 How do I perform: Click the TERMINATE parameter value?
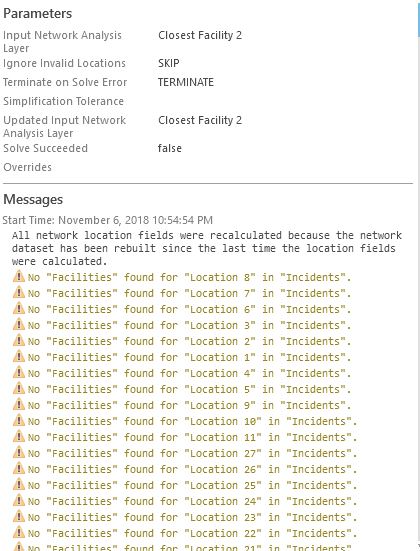[x=186, y=82]
